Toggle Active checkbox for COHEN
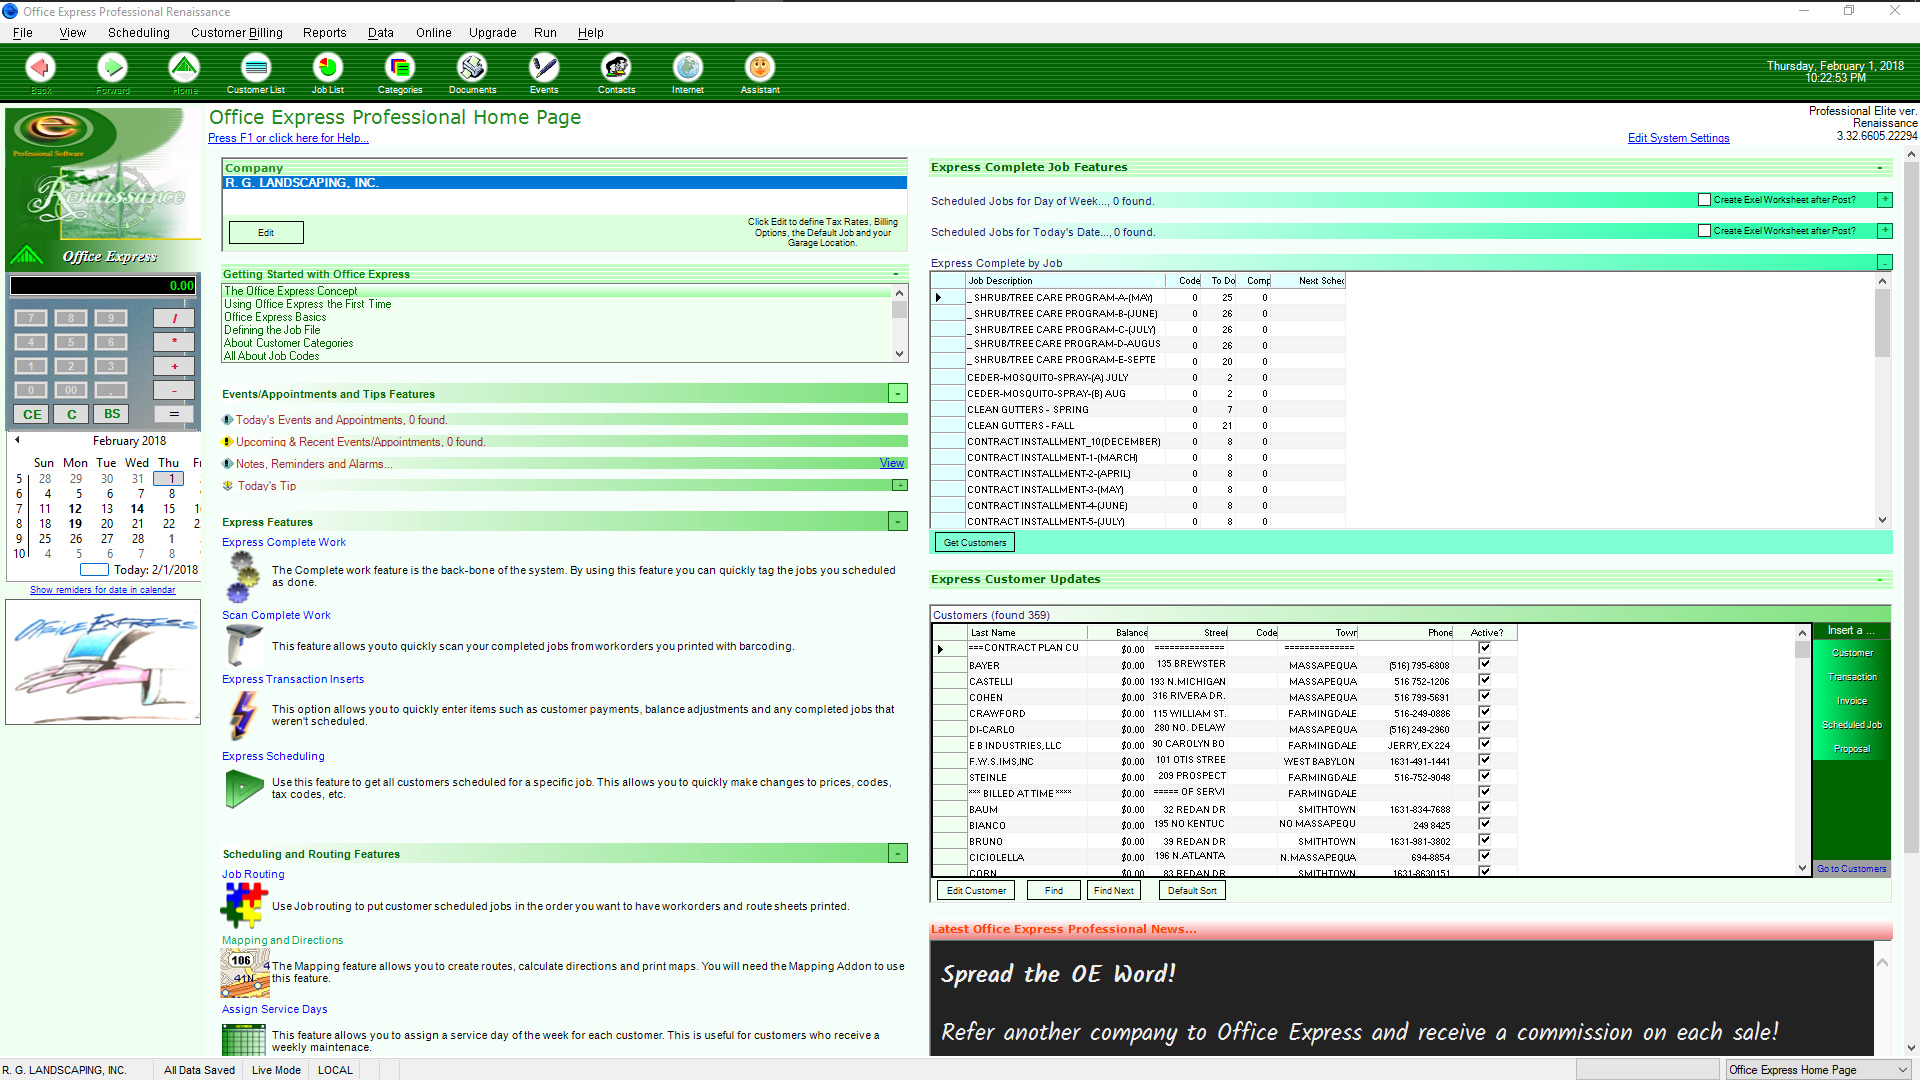The width and height of the screenshot is (1920, 1080). pyautogui.click(x=1485, y=696)
